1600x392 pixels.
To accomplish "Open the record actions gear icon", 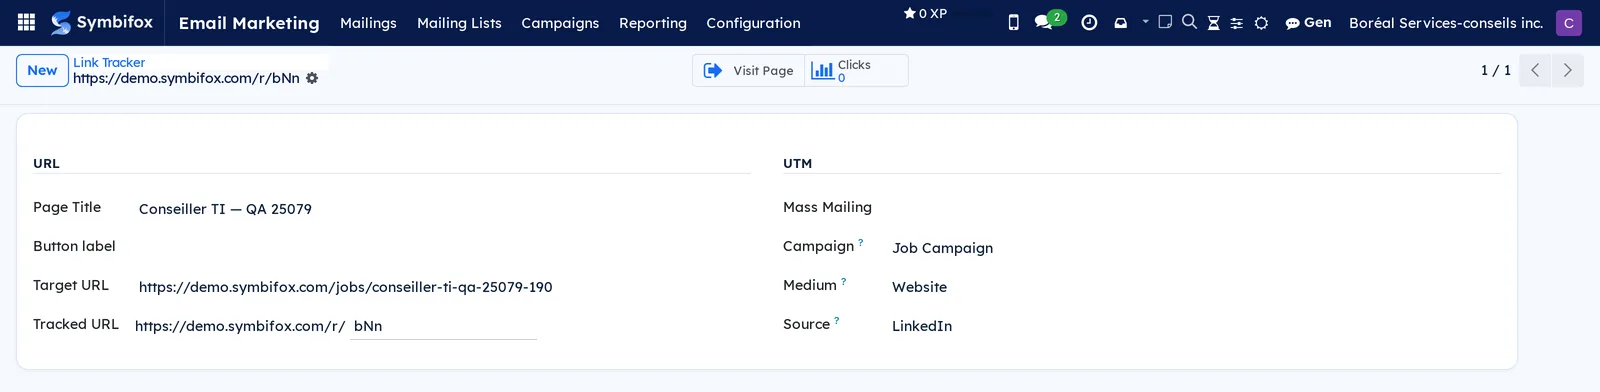I will tap(312, 78).
